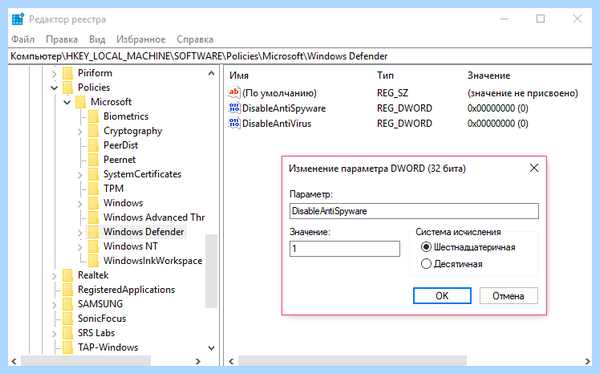The image size is (600, 374).
Task: Open the Справка menu
Action: [x=195, y=39]
